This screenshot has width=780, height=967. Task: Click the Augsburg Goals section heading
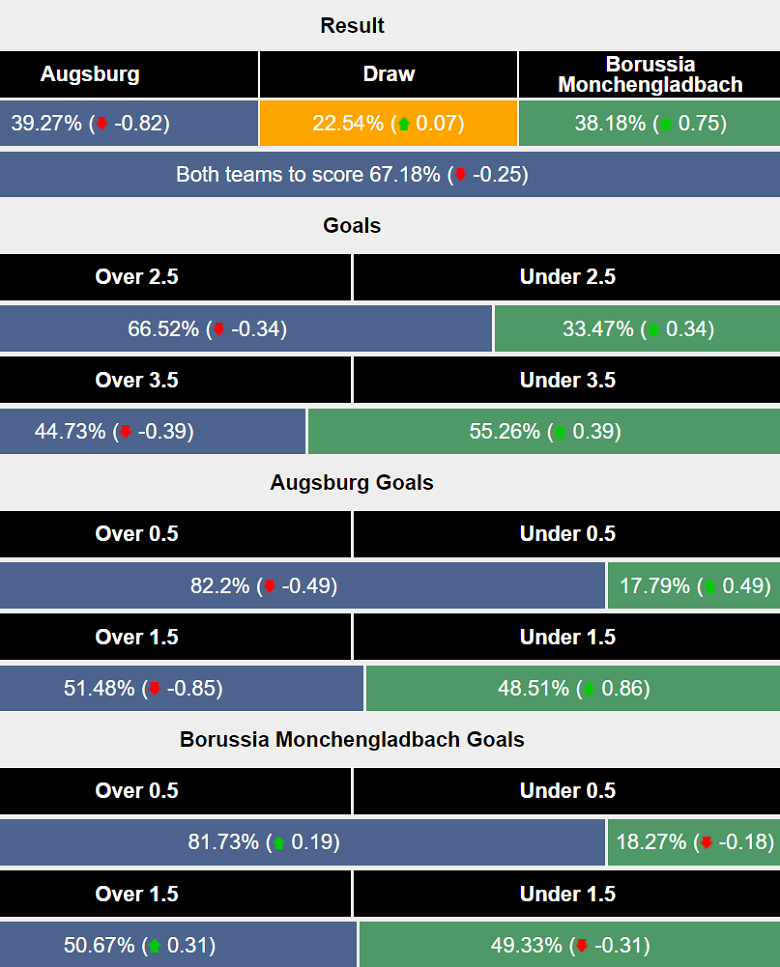coord(352,483)
